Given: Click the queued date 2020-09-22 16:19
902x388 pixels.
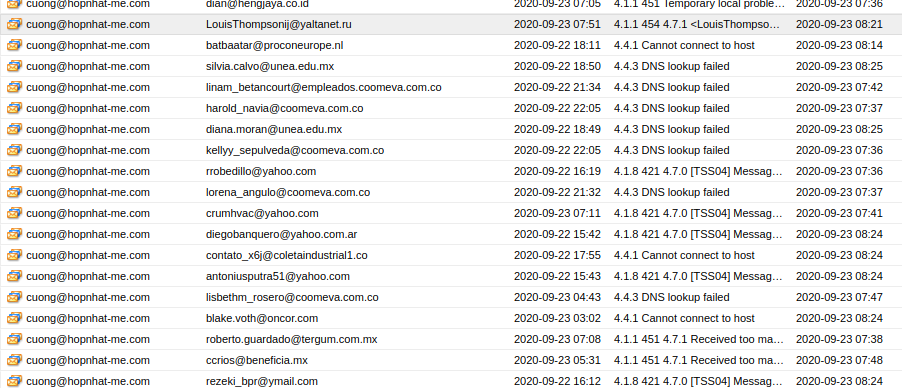Looking at the screenshot, I should 557,172.
